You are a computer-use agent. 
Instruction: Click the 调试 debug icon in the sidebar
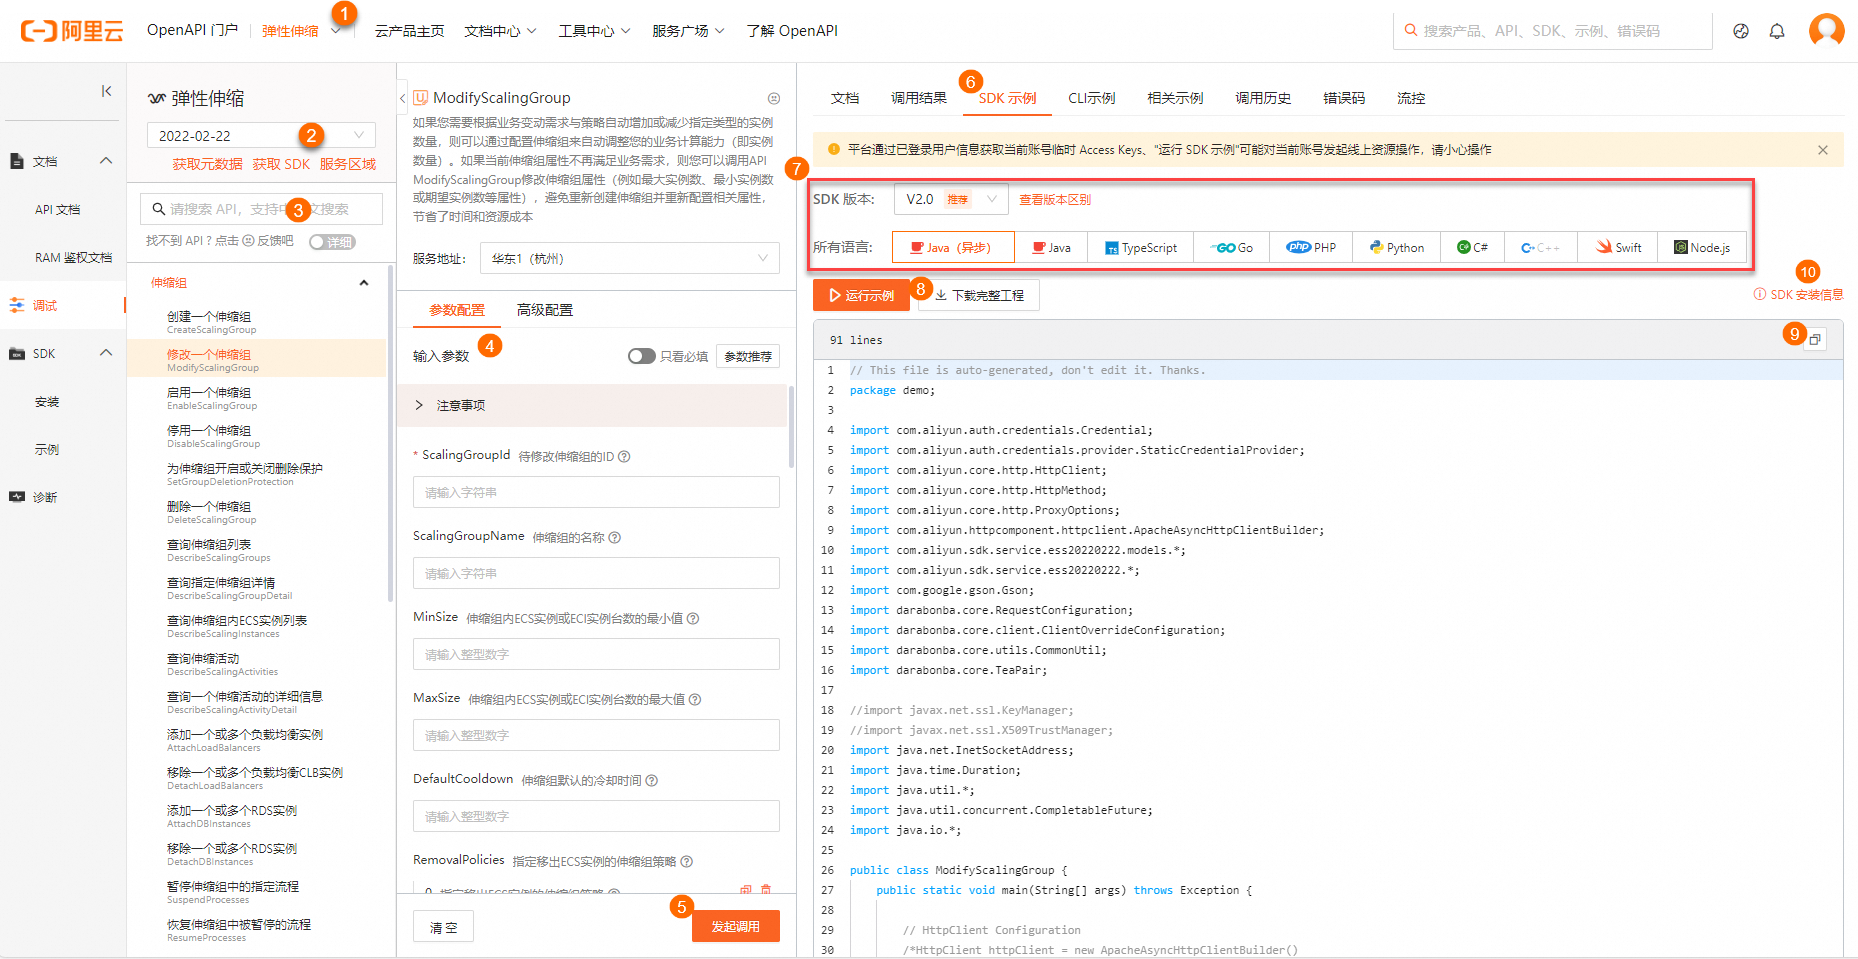(17, 305)
